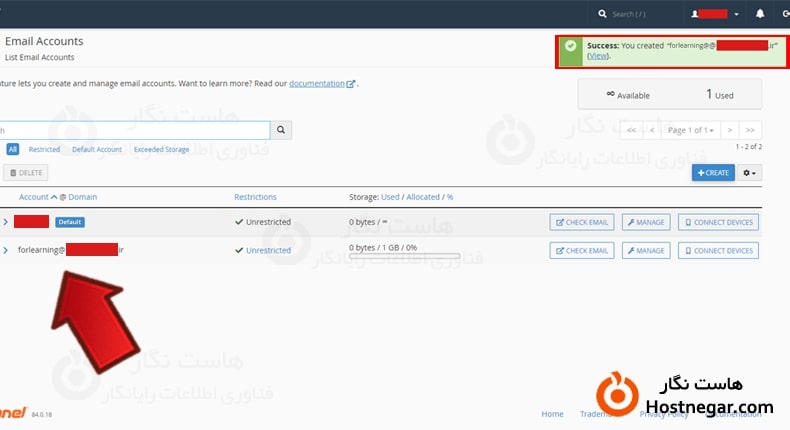
Task: Expand the default account row
Action: click(x=6, y=222)
